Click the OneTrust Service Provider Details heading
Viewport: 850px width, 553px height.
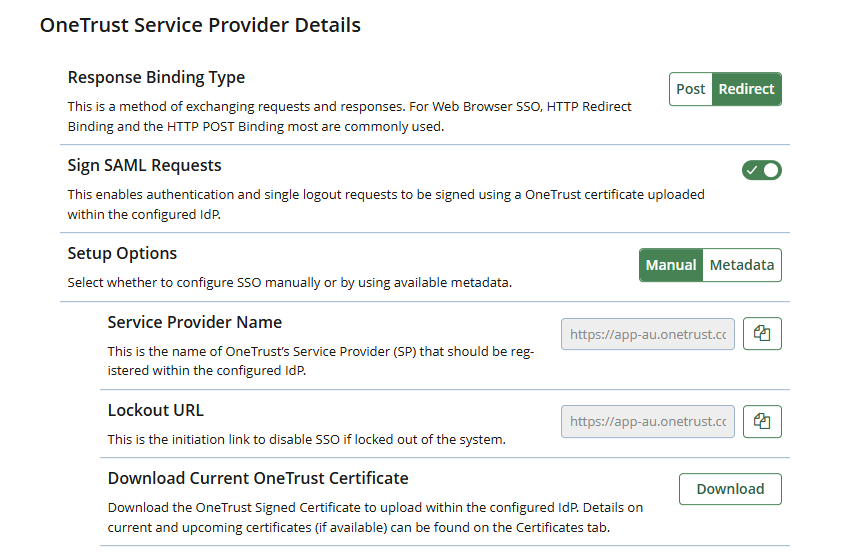tap(200, 25)
